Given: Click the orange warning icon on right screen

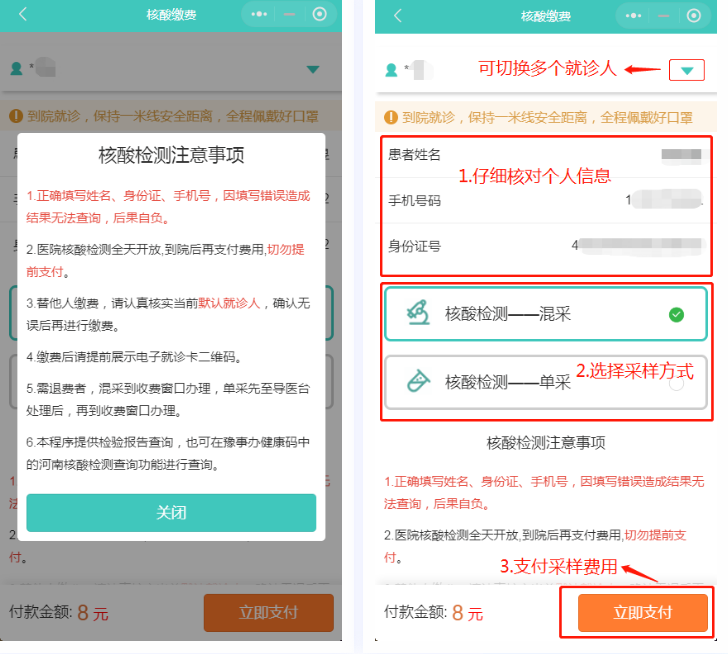Looking at the screenshot, I should (x=391, y=117).
